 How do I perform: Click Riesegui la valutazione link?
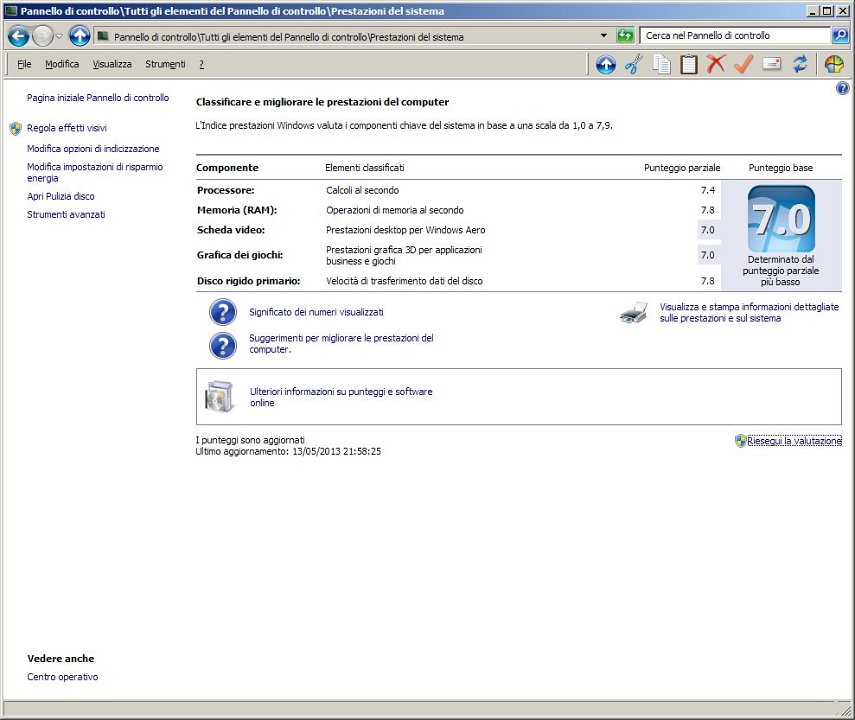coord(794,441)
